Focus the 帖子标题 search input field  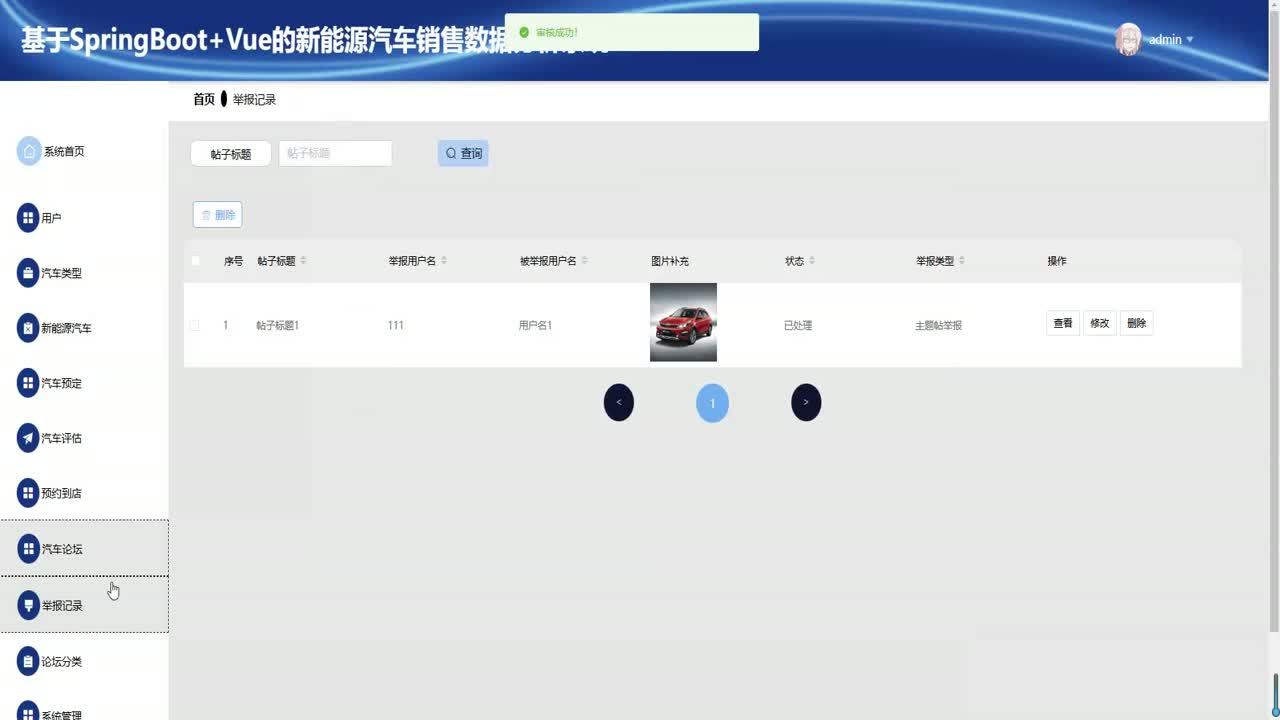click(x=335, y=153)
